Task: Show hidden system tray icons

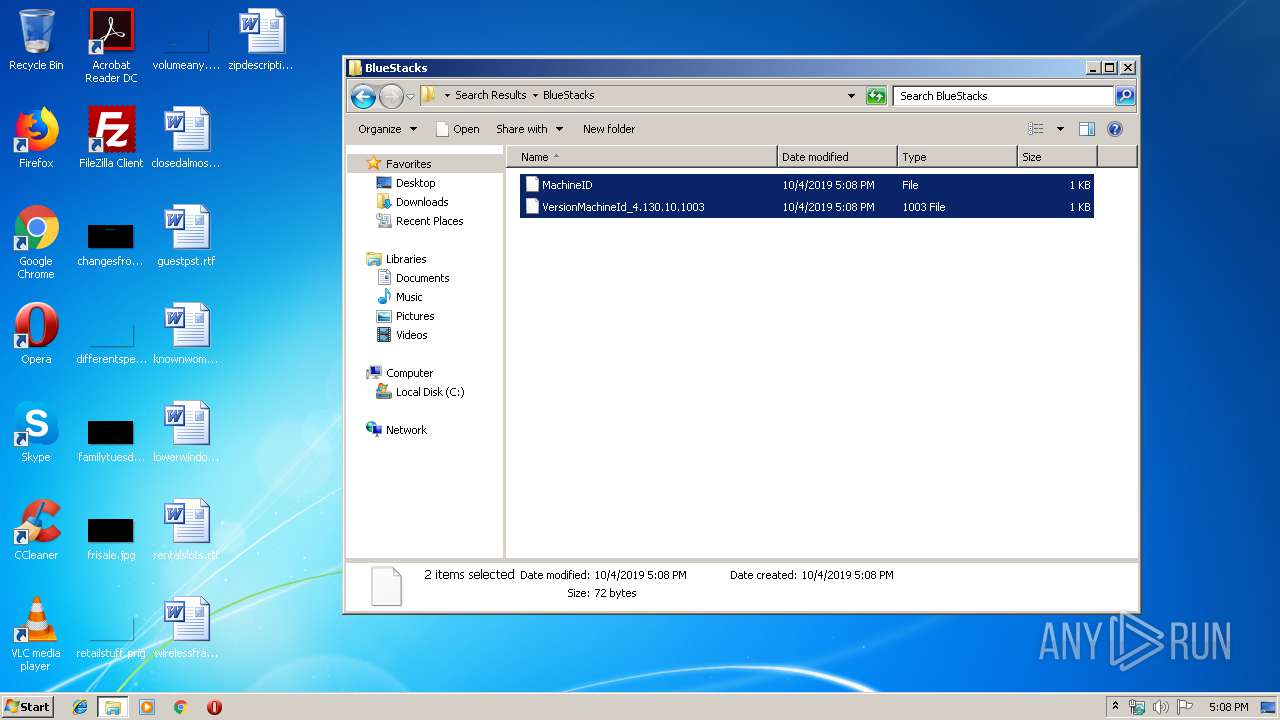Action: click(x=1116, y=706)
